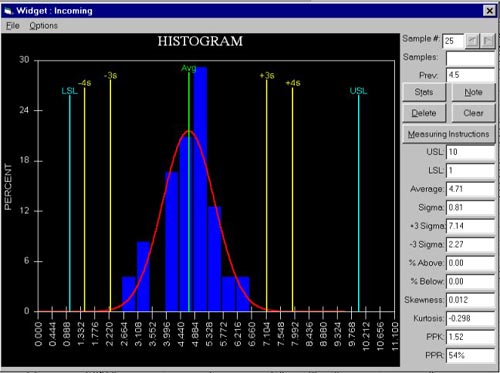Click the Delete button

click(424, 113)
